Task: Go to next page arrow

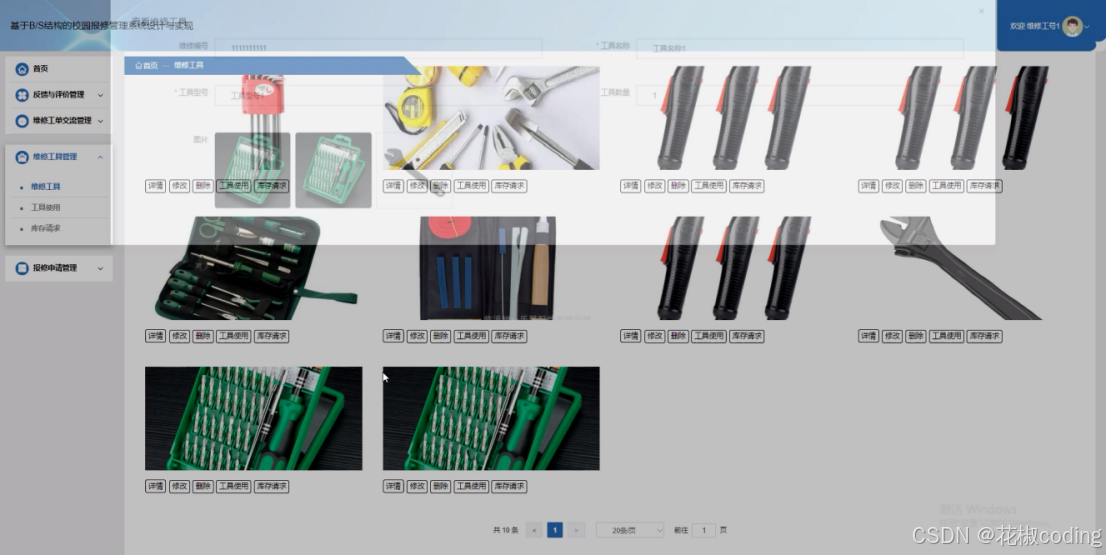Action: point(576,530)
